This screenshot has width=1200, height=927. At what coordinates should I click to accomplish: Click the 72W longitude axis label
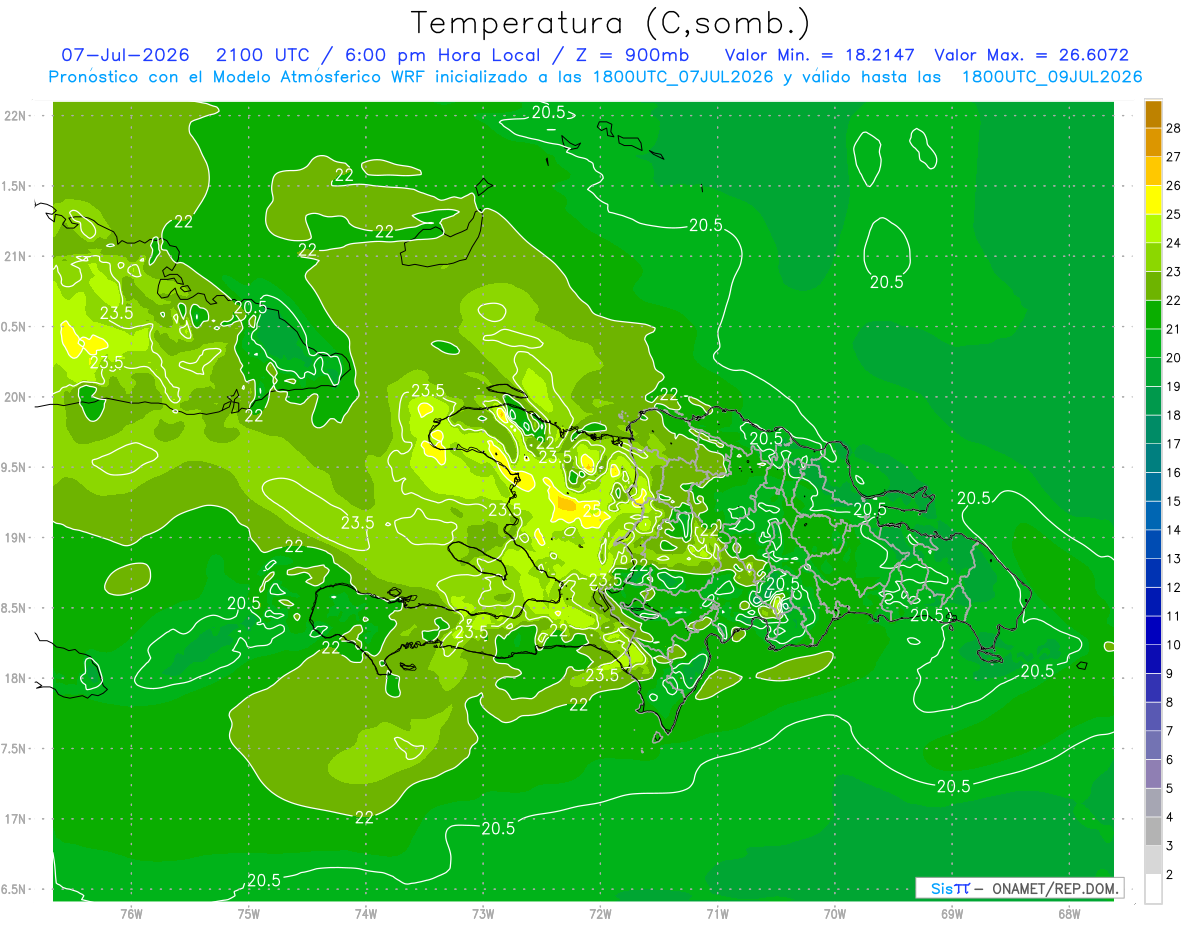[x=600, y=914]
